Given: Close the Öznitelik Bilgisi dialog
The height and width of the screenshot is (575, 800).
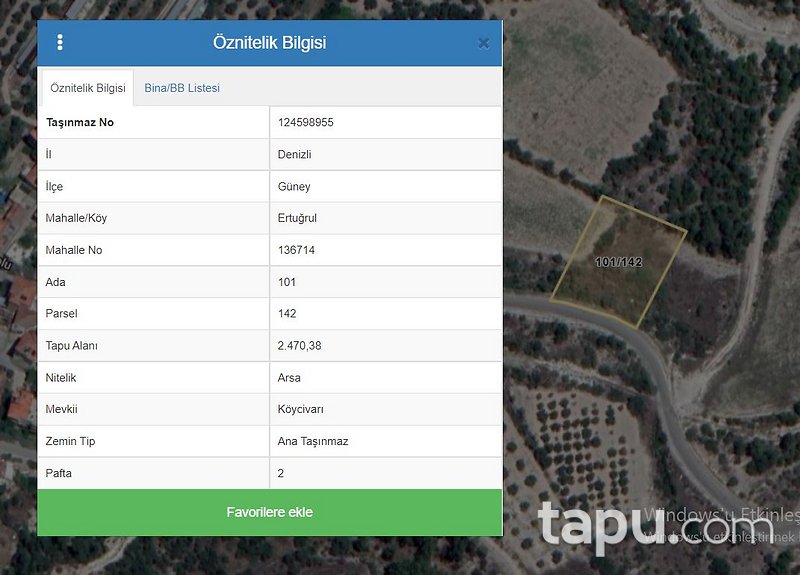Looking at the screenshot, I should coord(484,43).
